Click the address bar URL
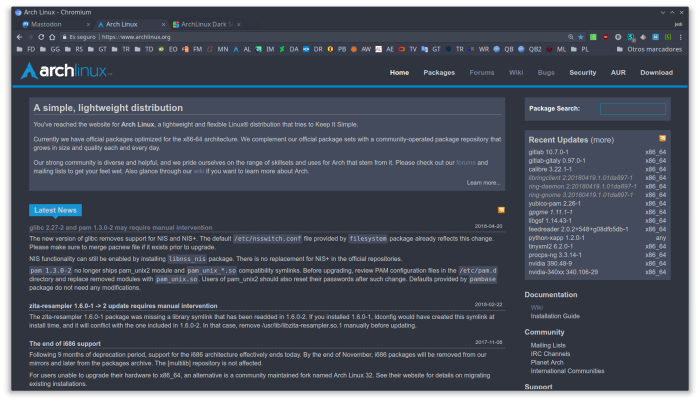 coord(136,37)
